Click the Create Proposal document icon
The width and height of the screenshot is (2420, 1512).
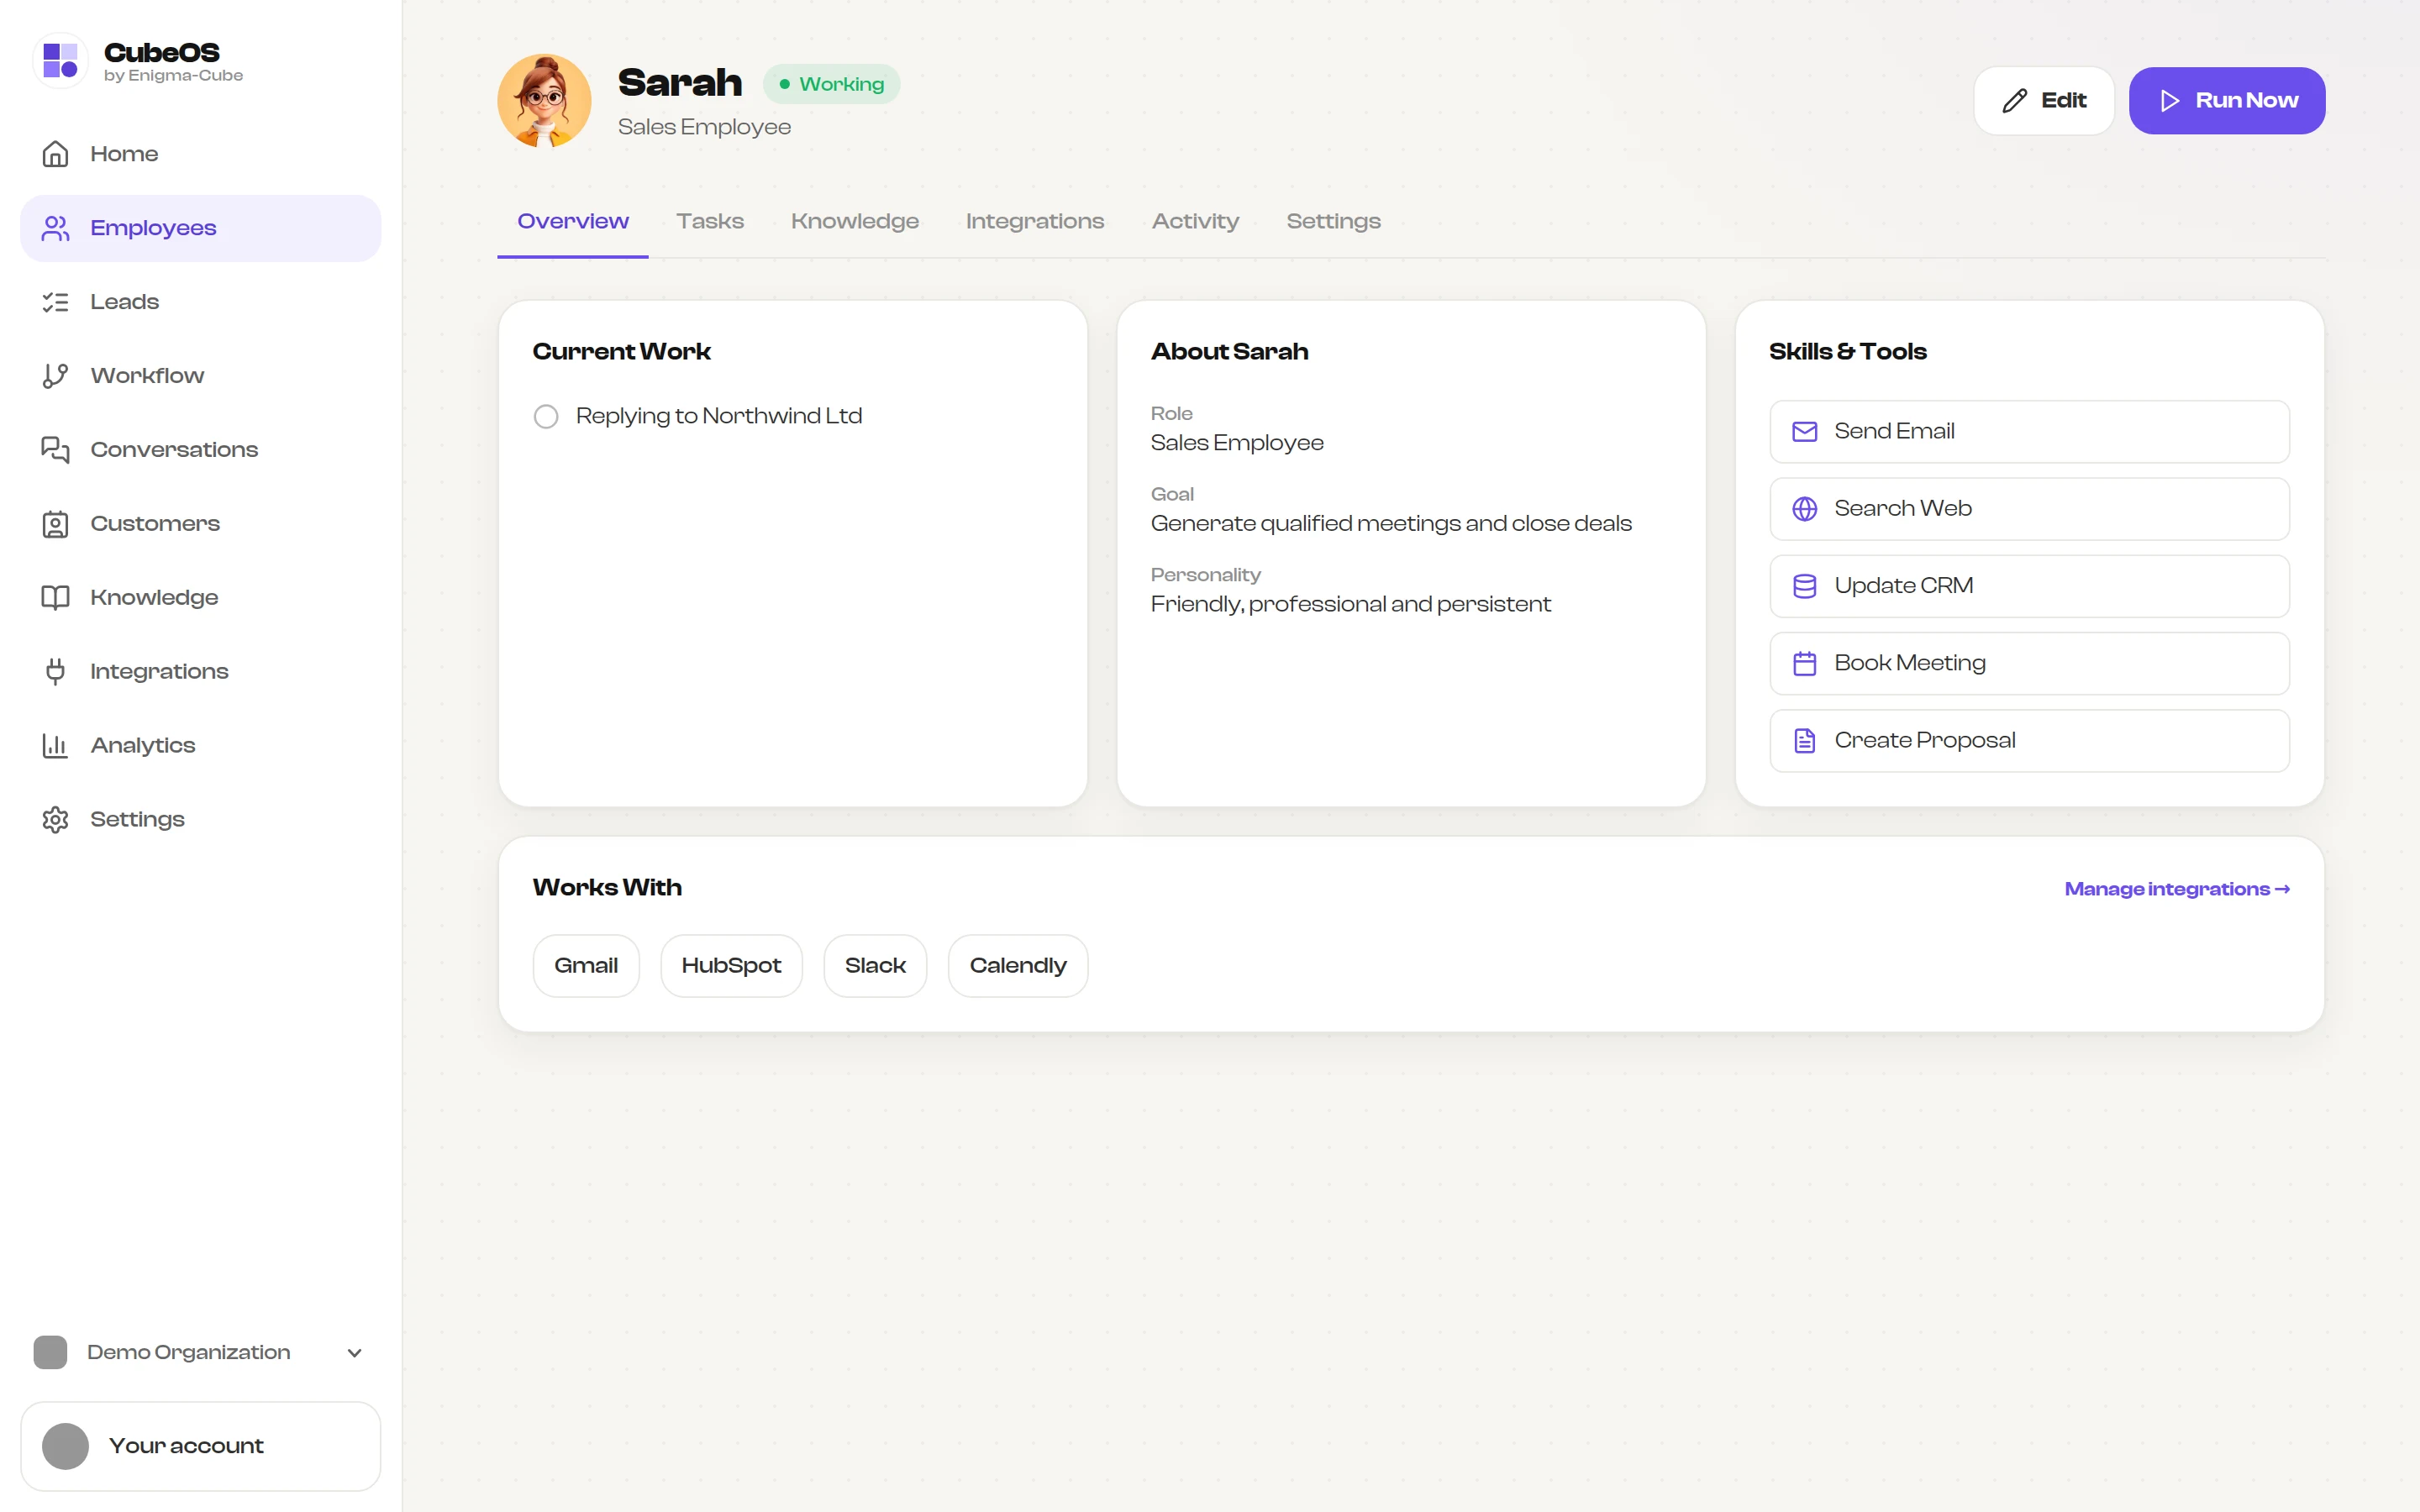coord(1804,741)
